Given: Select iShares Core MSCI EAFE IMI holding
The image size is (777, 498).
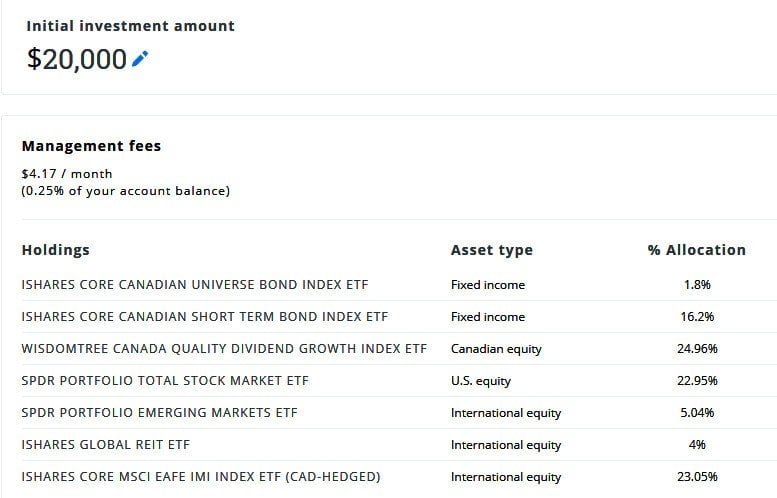Looking at the screenshot, I should 201,477.
